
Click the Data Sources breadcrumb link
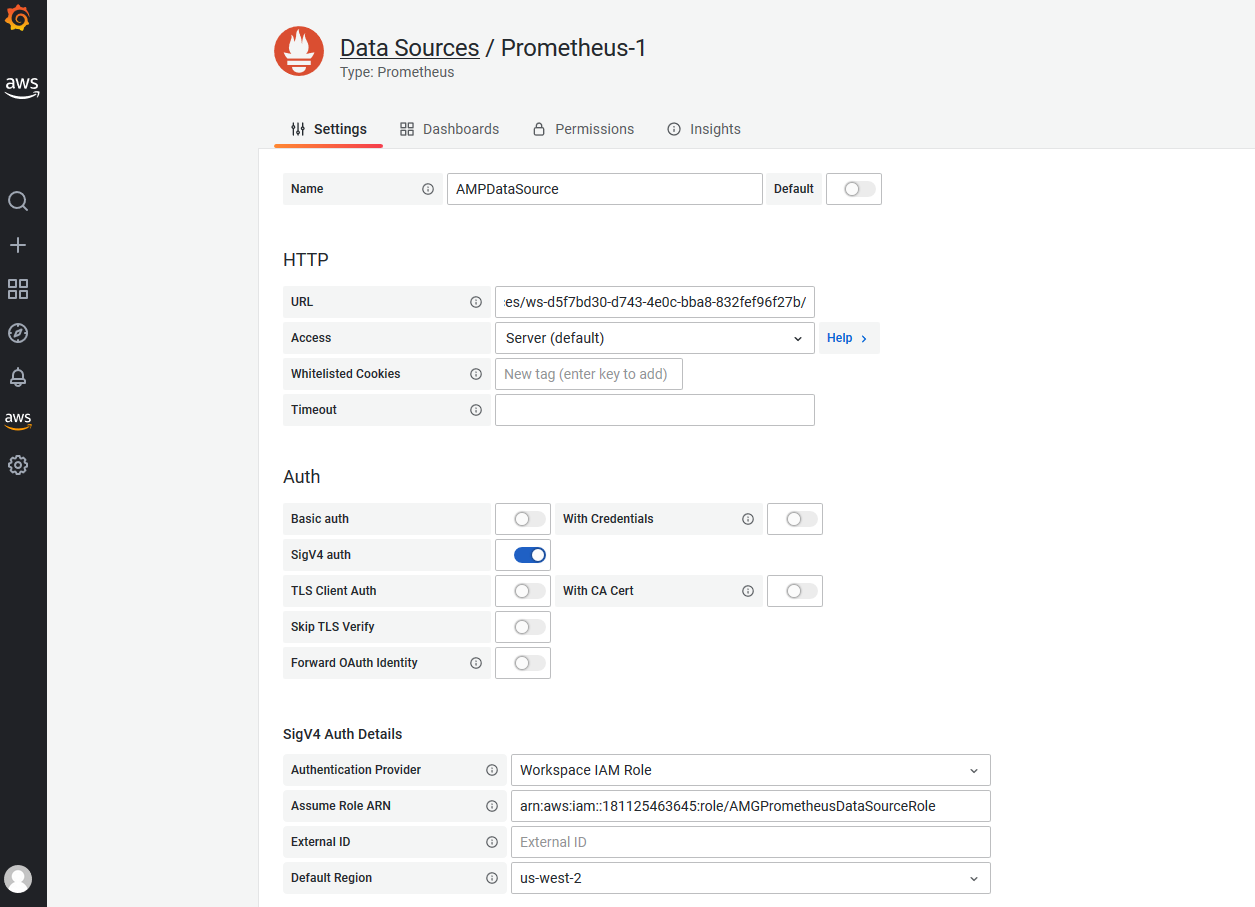pyautogui.click(x=409, y=48)
